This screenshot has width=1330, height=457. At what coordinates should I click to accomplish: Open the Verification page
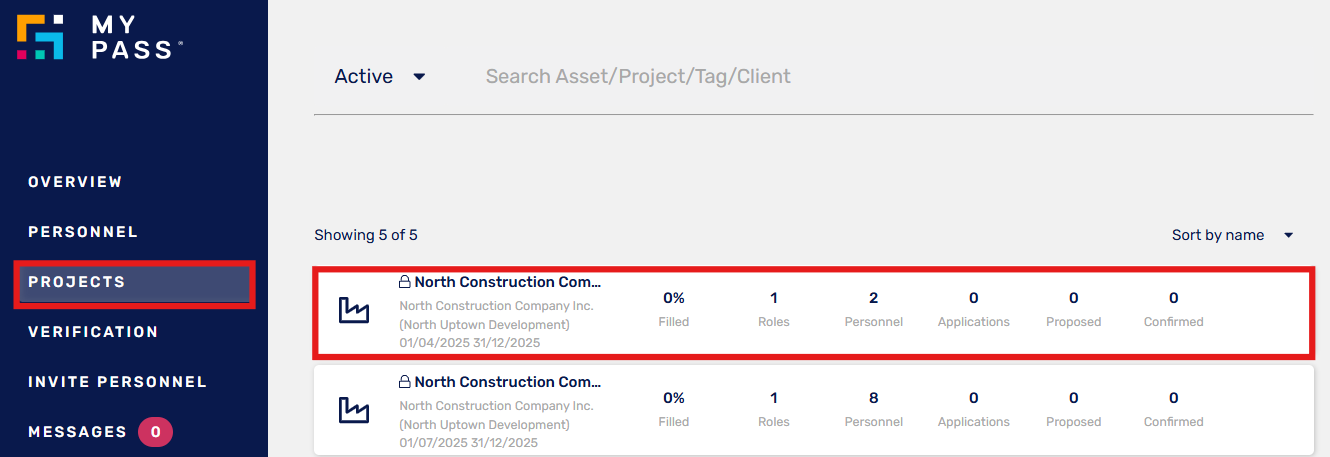[x=93, y=332]
